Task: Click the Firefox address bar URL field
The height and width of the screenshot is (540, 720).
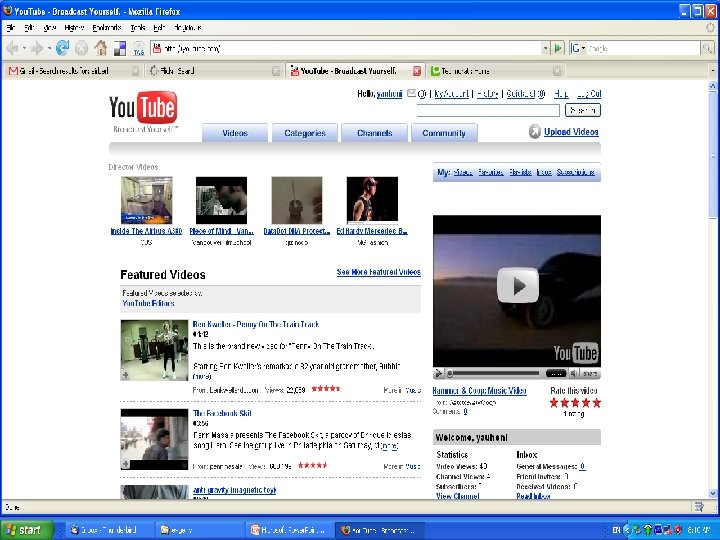Action: point(347,48)
